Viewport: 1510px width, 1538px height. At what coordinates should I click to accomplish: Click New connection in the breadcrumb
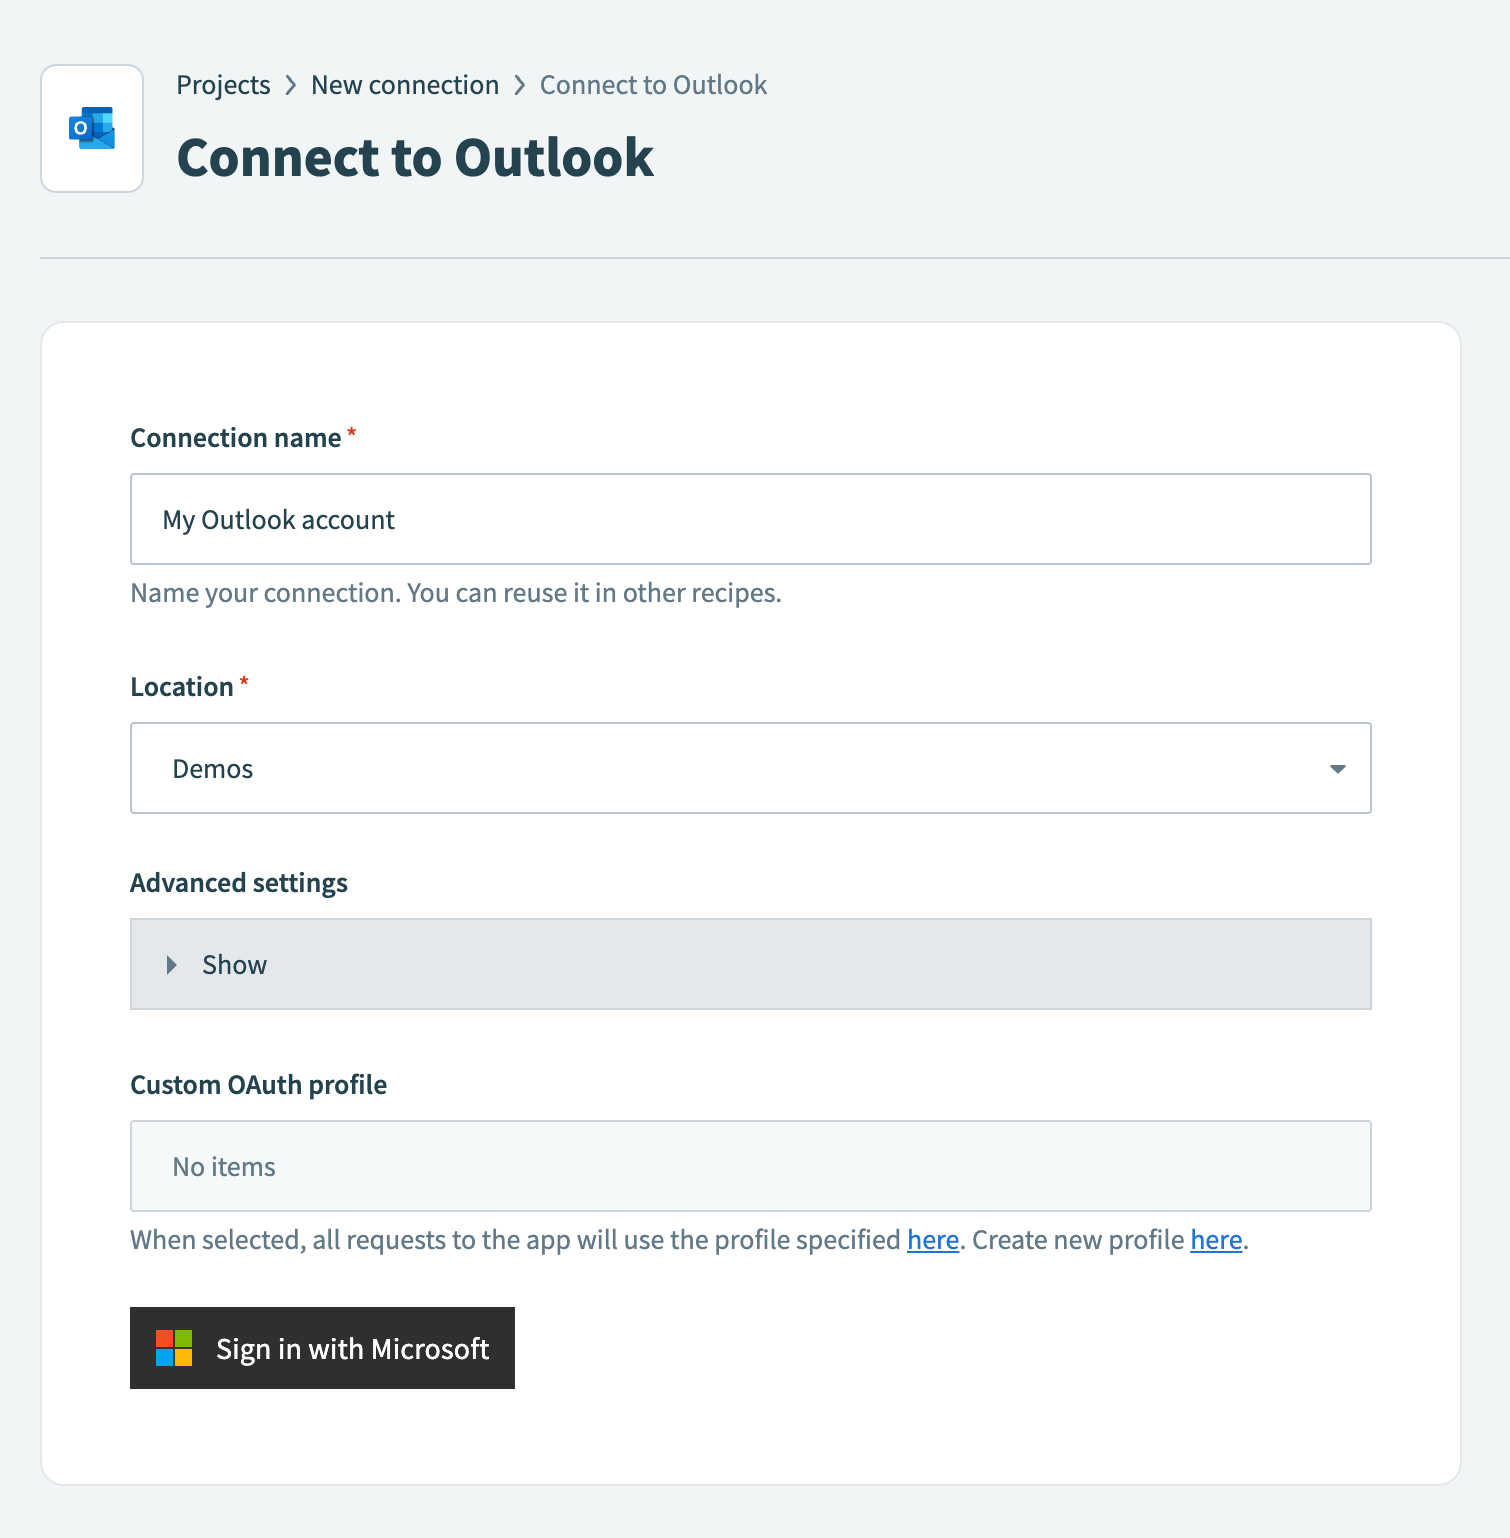click(x=404, y=85)
